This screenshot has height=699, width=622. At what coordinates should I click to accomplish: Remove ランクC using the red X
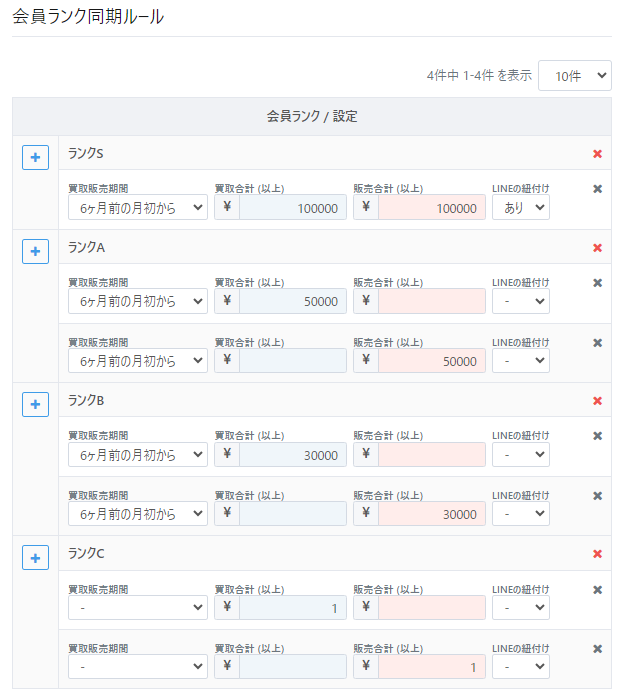[597, 554]
